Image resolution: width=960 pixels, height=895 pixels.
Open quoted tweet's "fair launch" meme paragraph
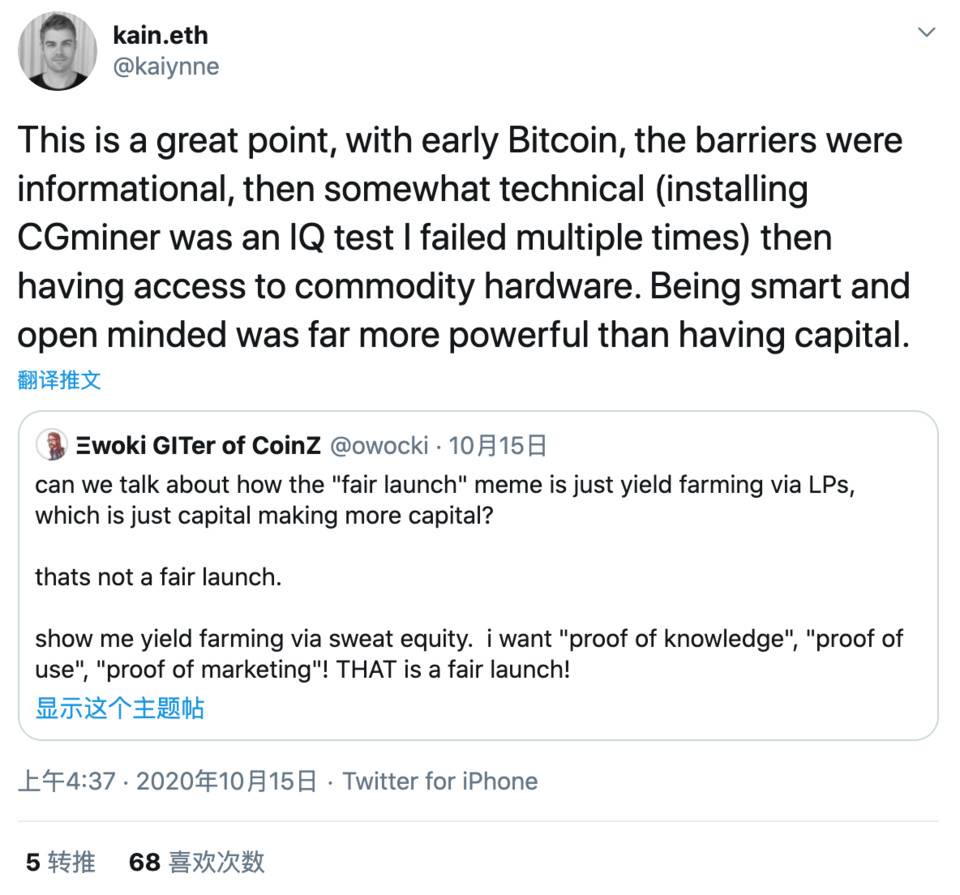(446, 501)
